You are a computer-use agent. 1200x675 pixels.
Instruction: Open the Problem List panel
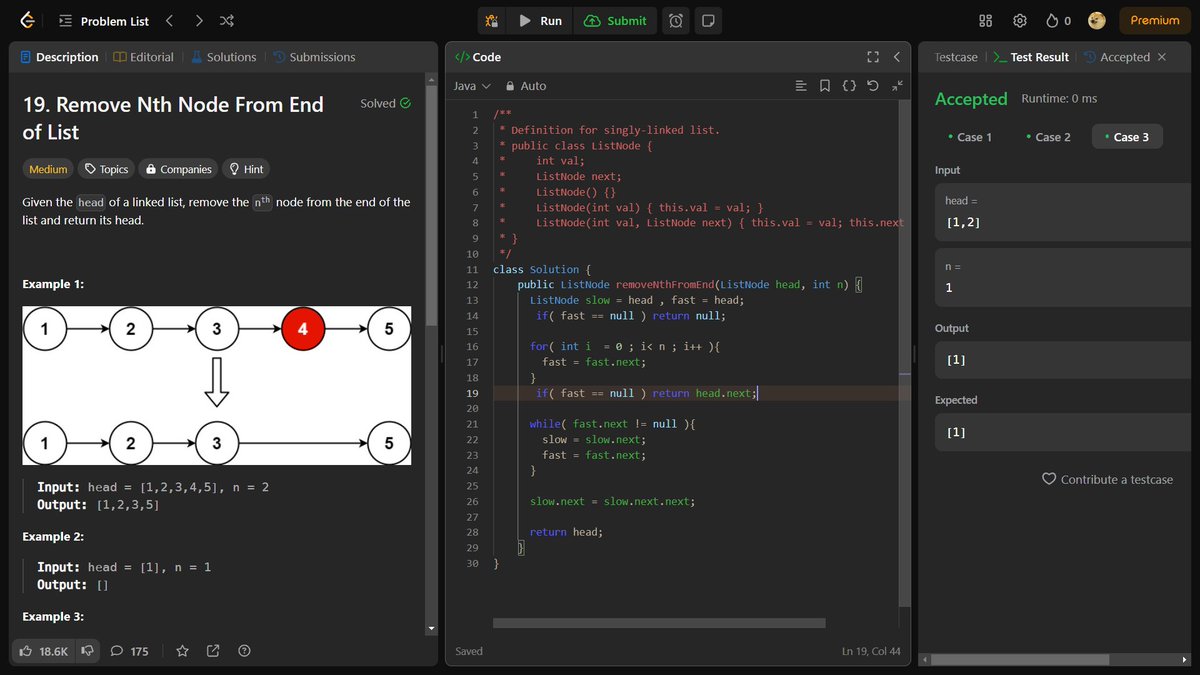coord(103,20)
